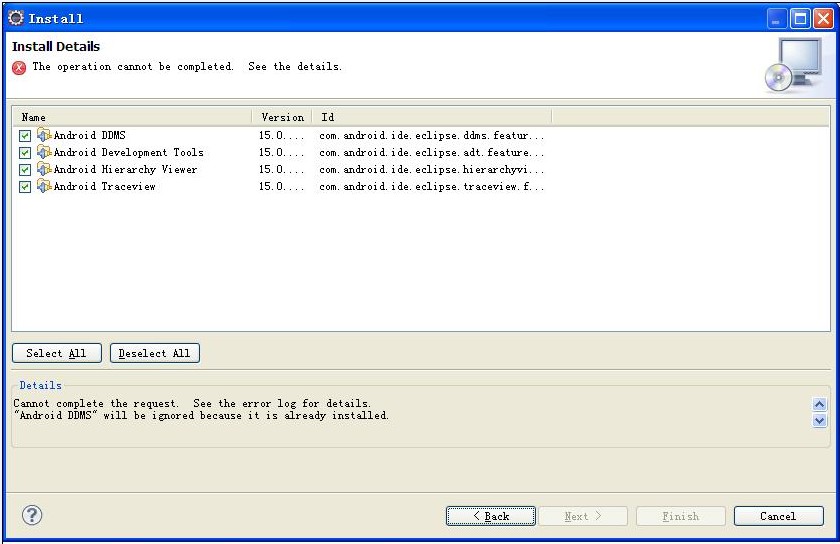
Task: Open help via the question mark icon
Action: [32, 515]
